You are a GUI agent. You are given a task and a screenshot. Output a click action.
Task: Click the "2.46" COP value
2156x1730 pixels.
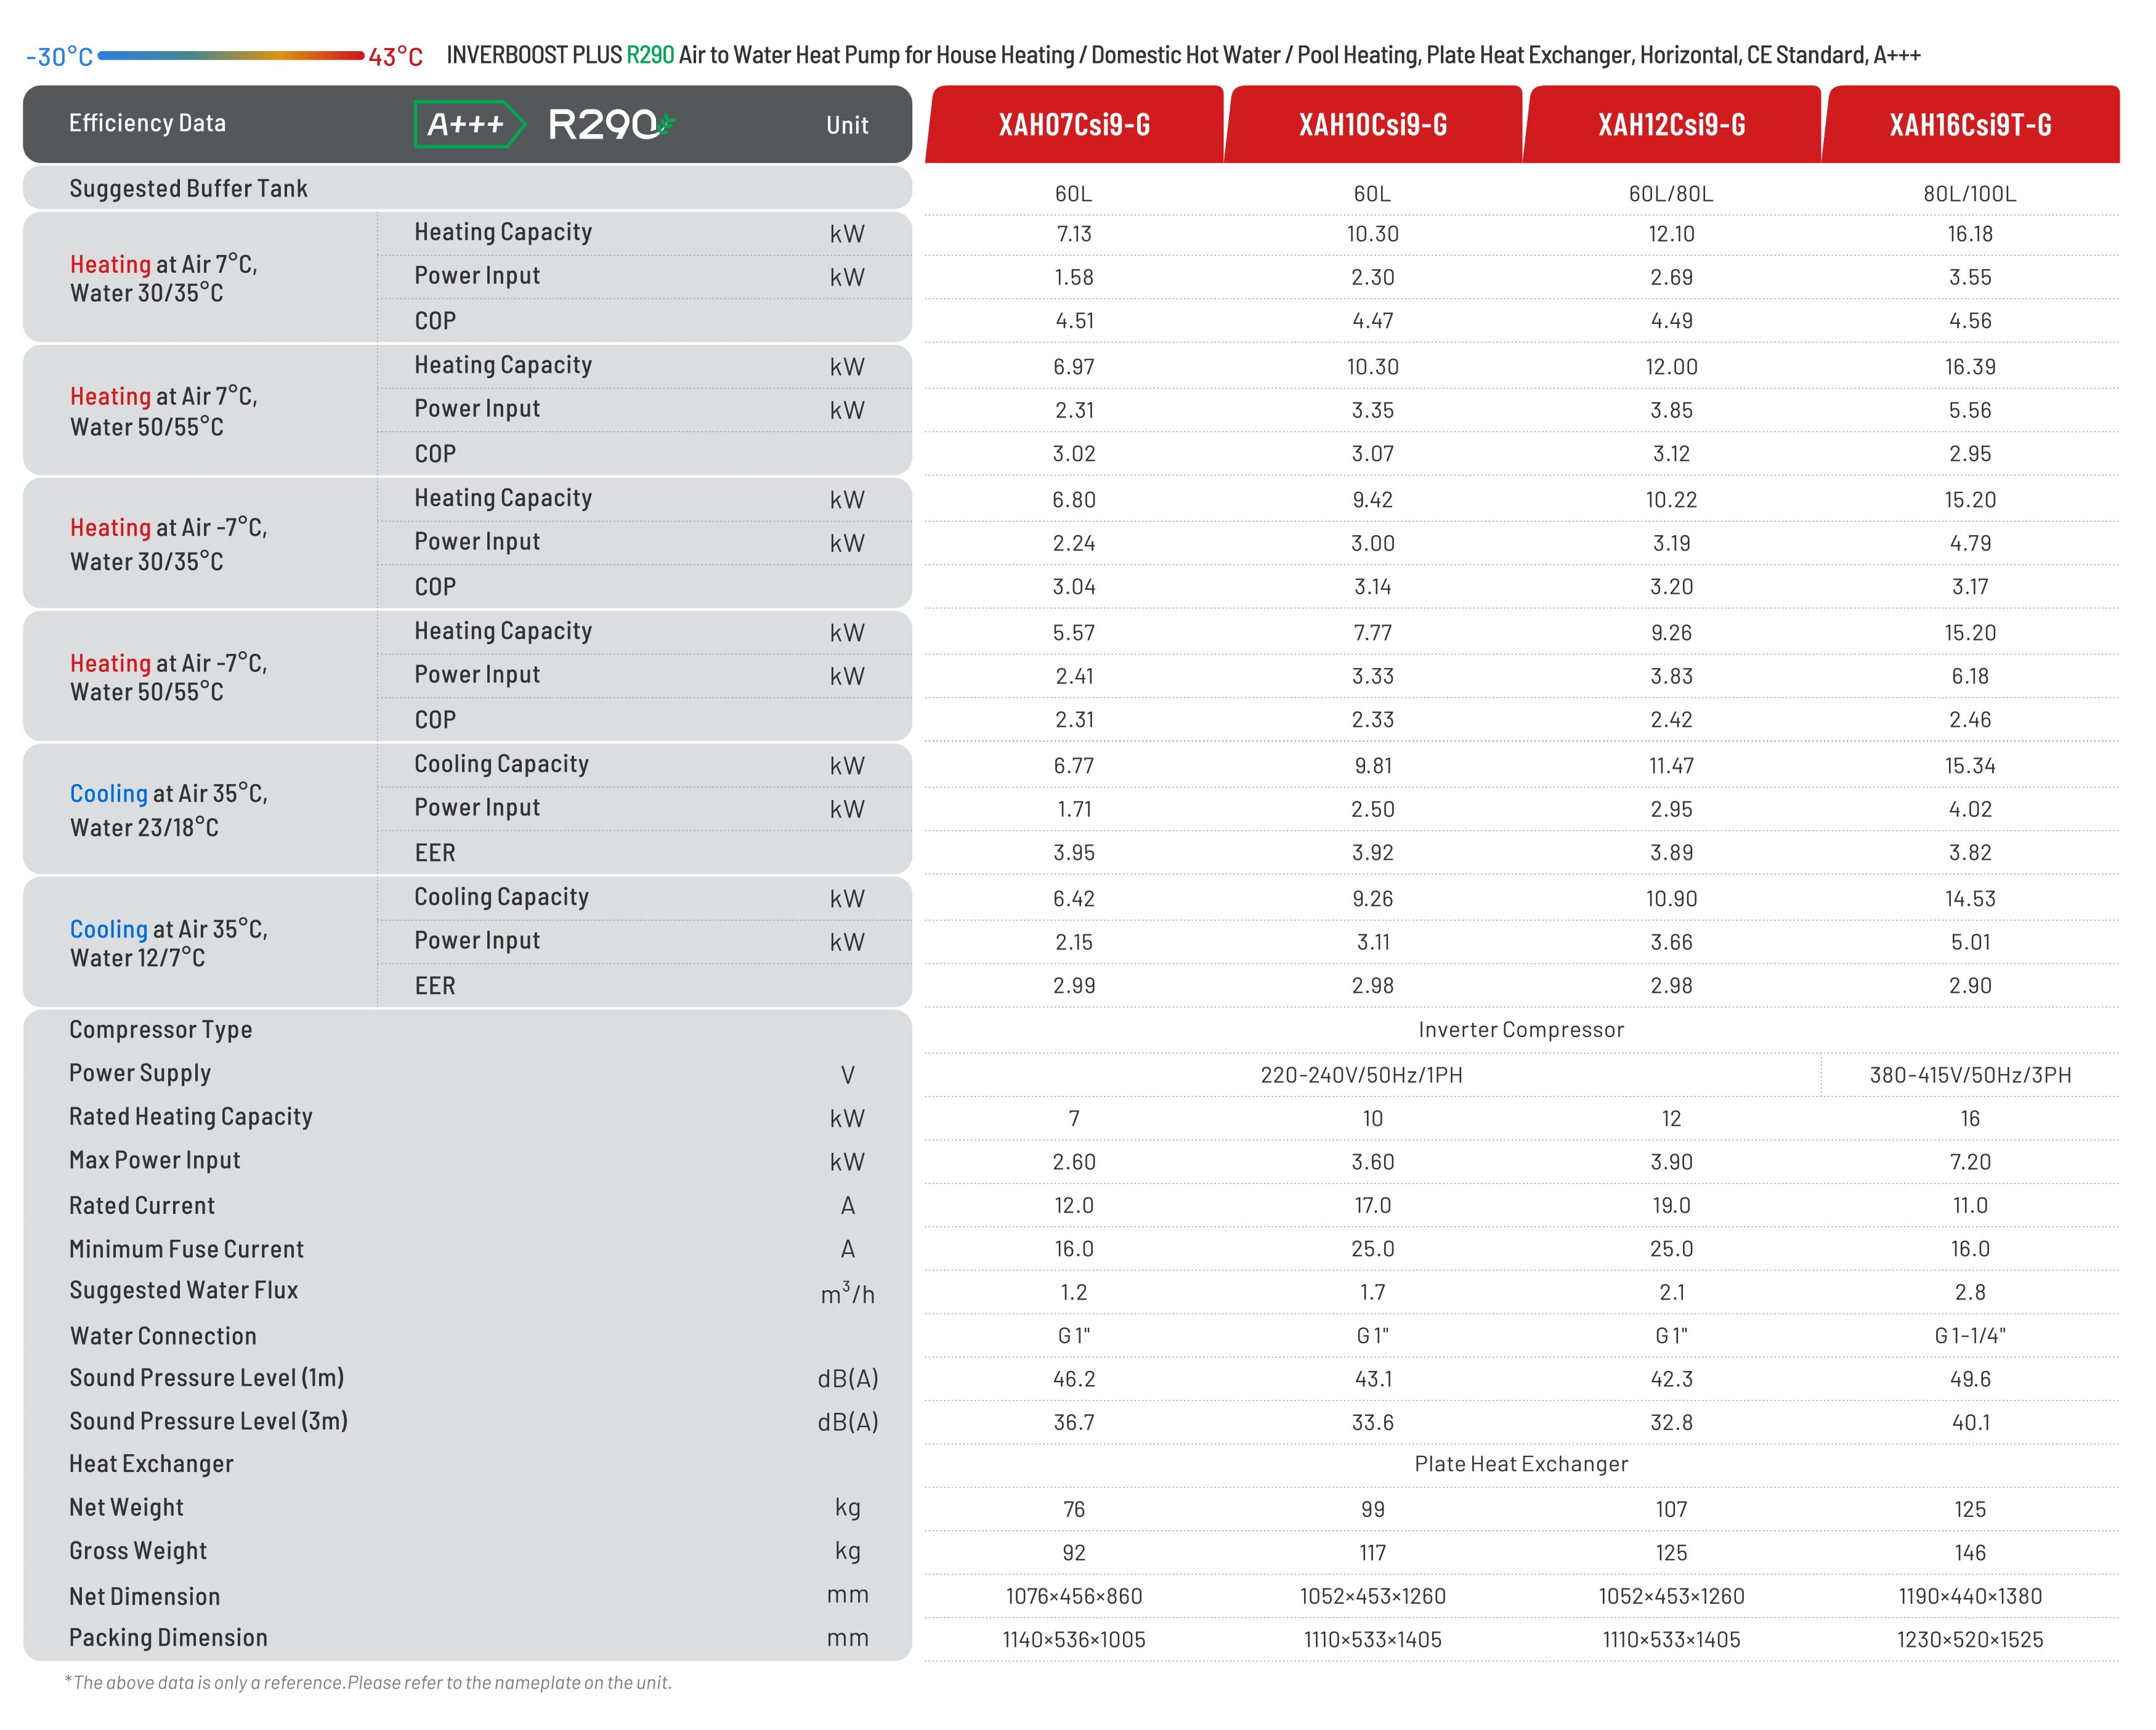point(1970,720)
